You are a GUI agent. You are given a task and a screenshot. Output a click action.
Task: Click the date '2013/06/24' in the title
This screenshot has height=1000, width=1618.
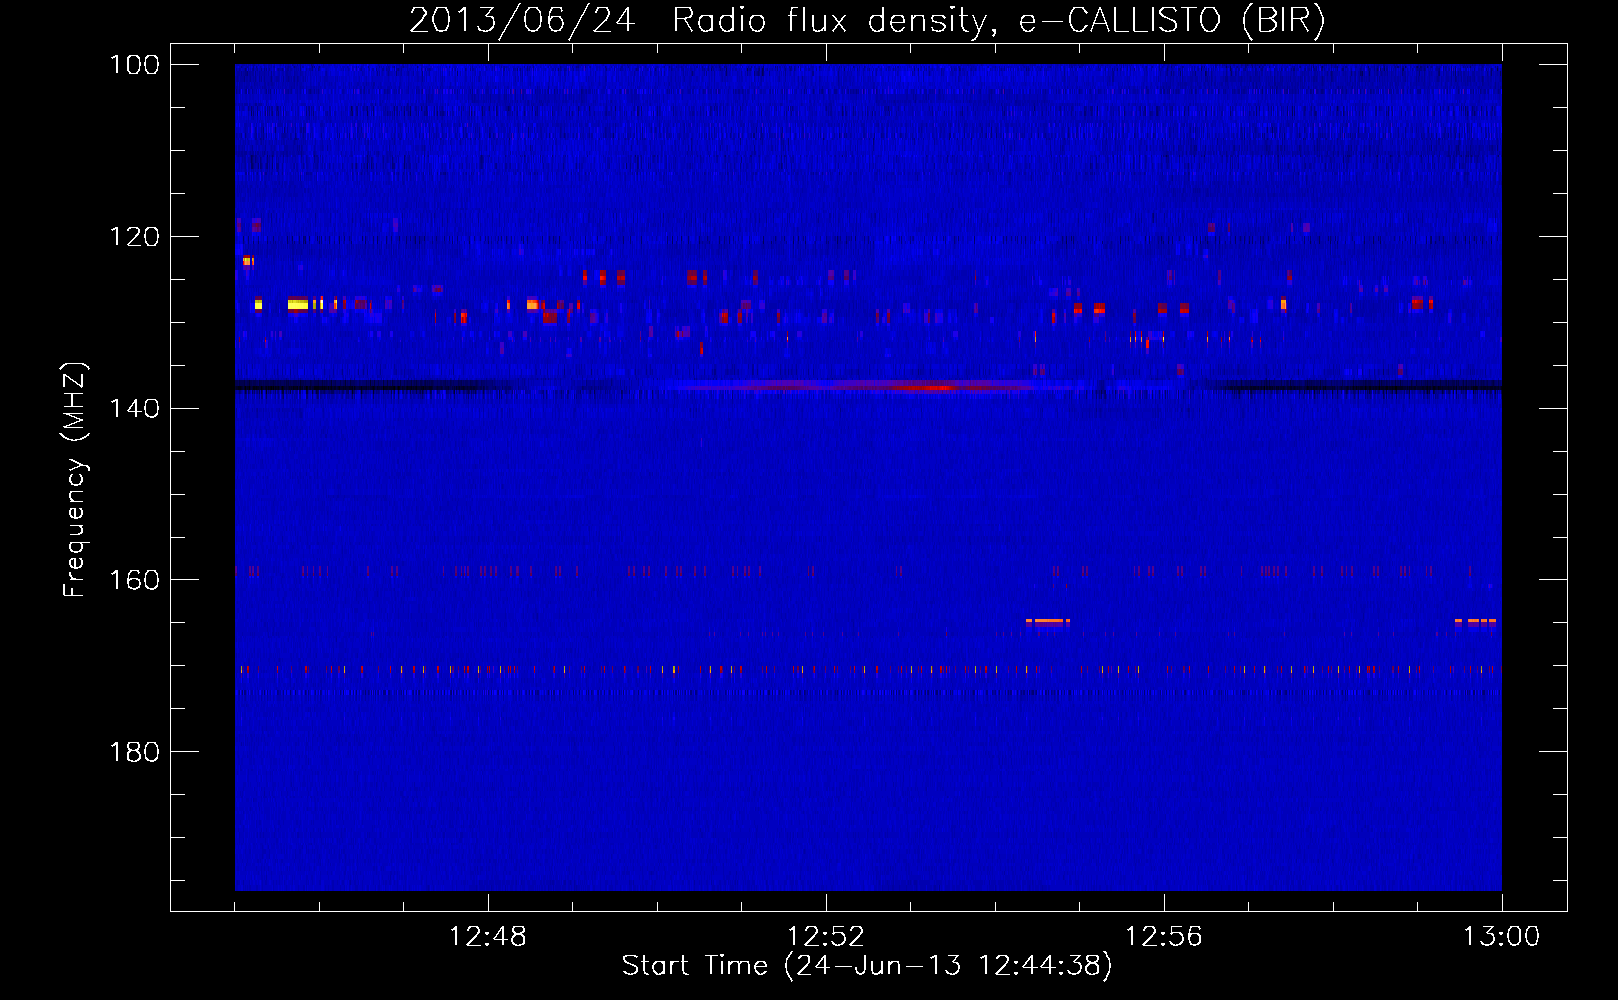[x=522, y=20]
